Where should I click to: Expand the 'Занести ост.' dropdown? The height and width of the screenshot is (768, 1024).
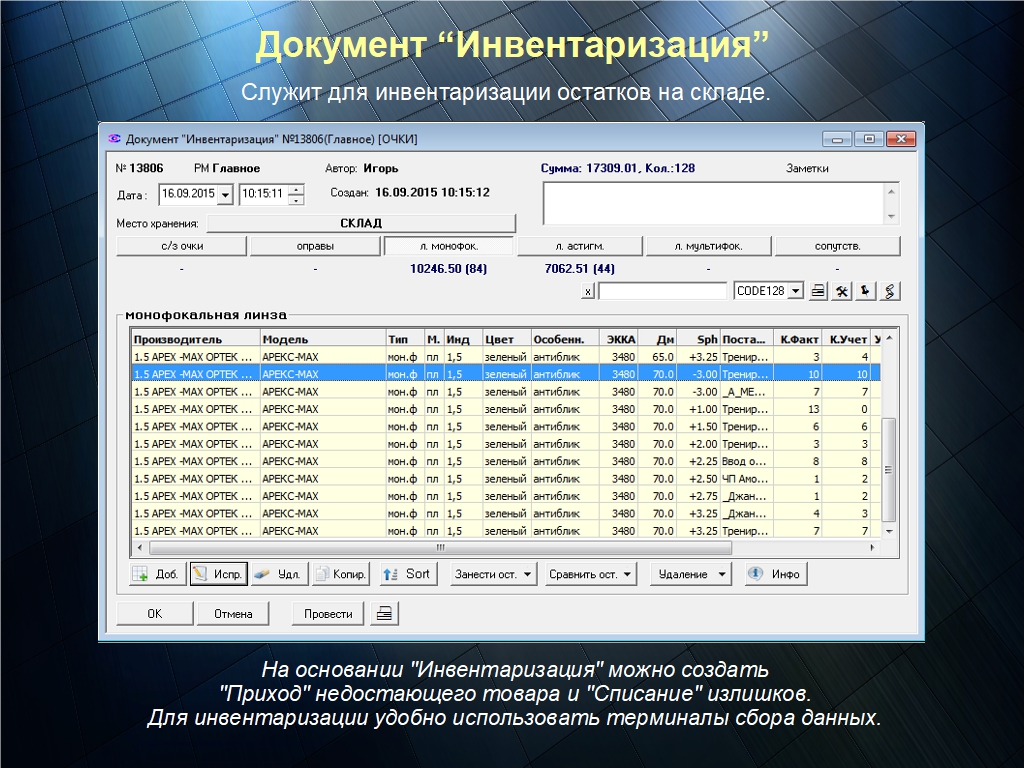[x=493, y=574]
